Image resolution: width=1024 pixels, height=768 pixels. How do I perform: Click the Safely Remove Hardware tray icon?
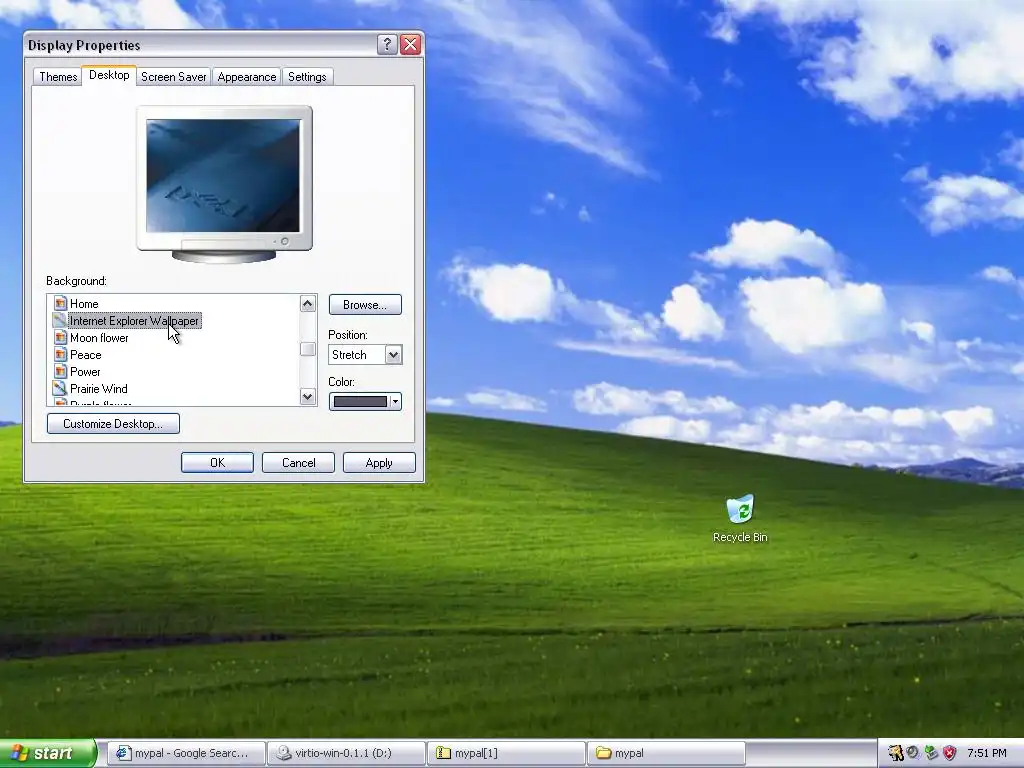tap(931, 753)
